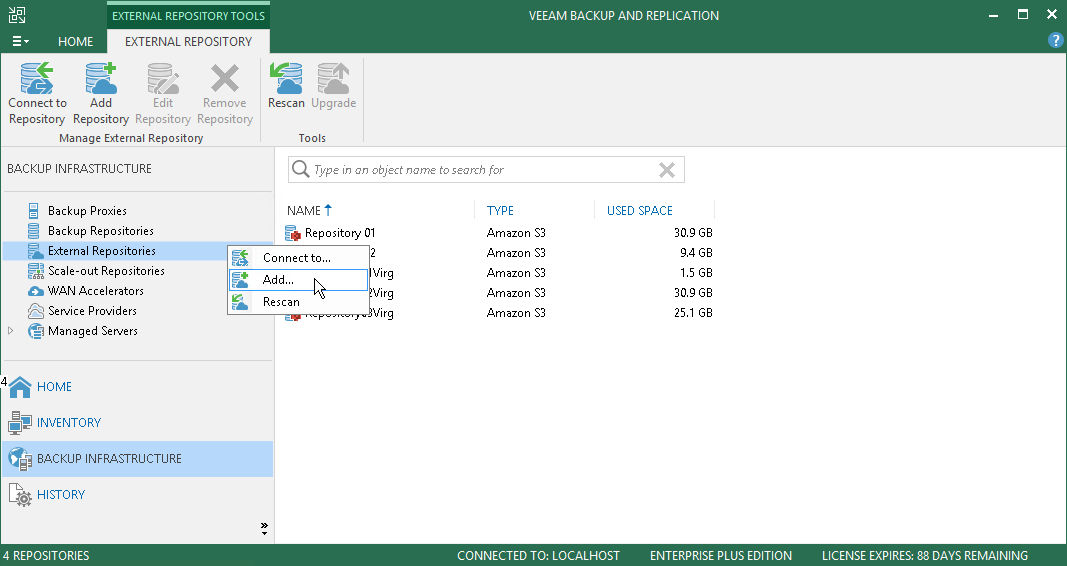Click the Scale-out Repositories icon
1067x566 pixels.
coord(35,271)
